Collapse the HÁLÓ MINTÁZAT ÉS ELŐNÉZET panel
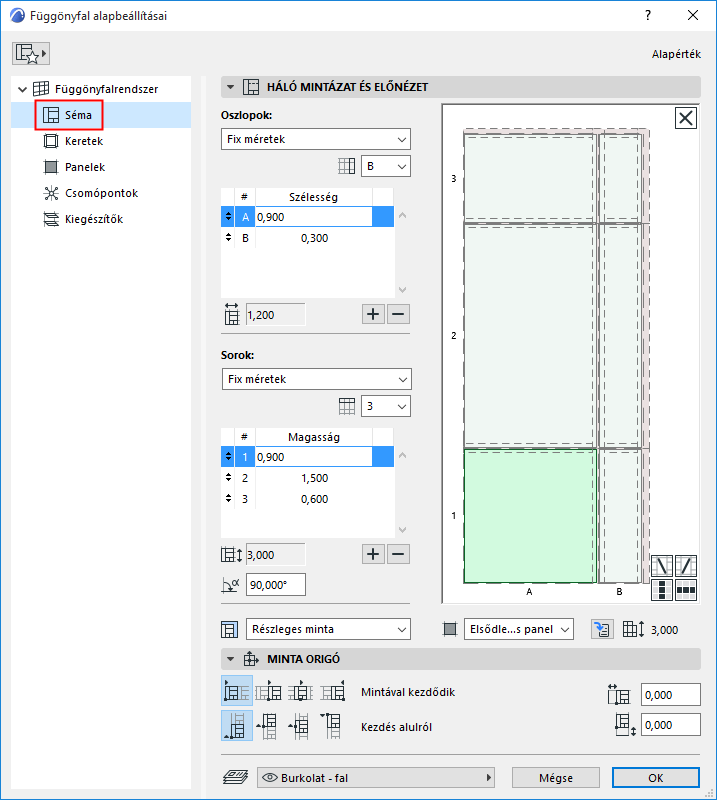 click(x=231, y=87)
